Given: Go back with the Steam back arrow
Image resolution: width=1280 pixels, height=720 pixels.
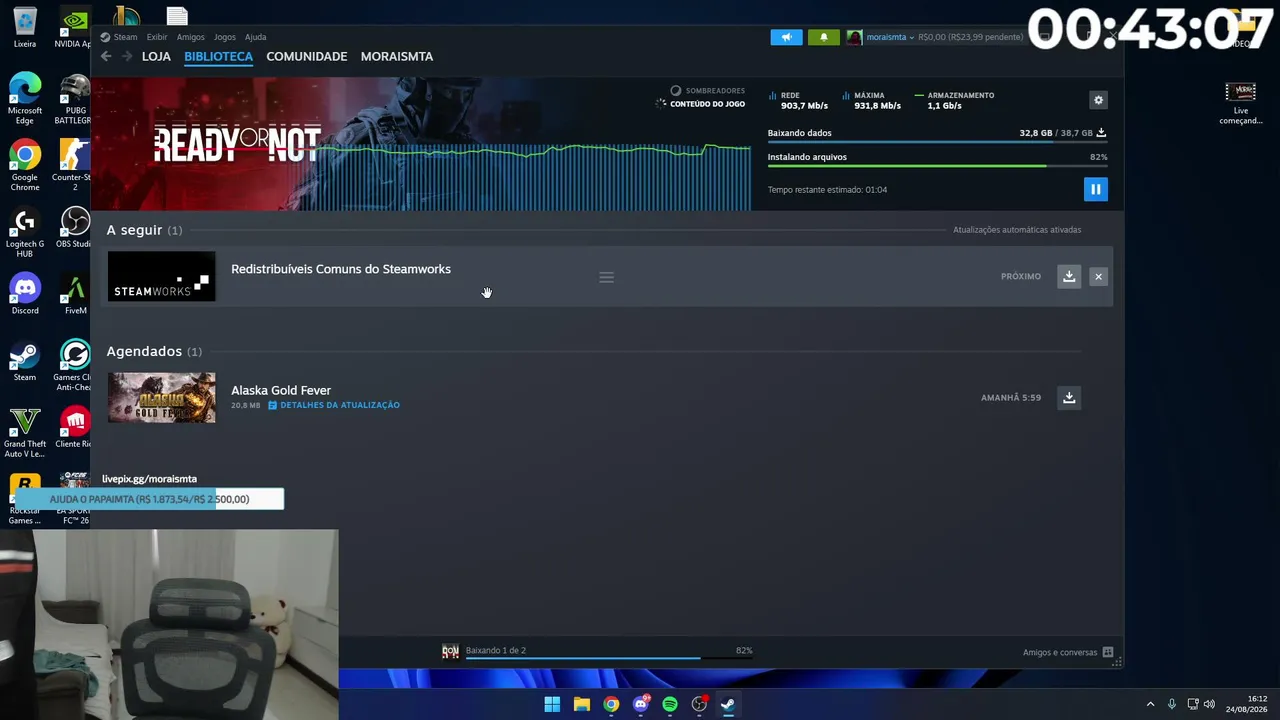Looking at the screenshot, I should pyautogui.click(x=106, y=56).
